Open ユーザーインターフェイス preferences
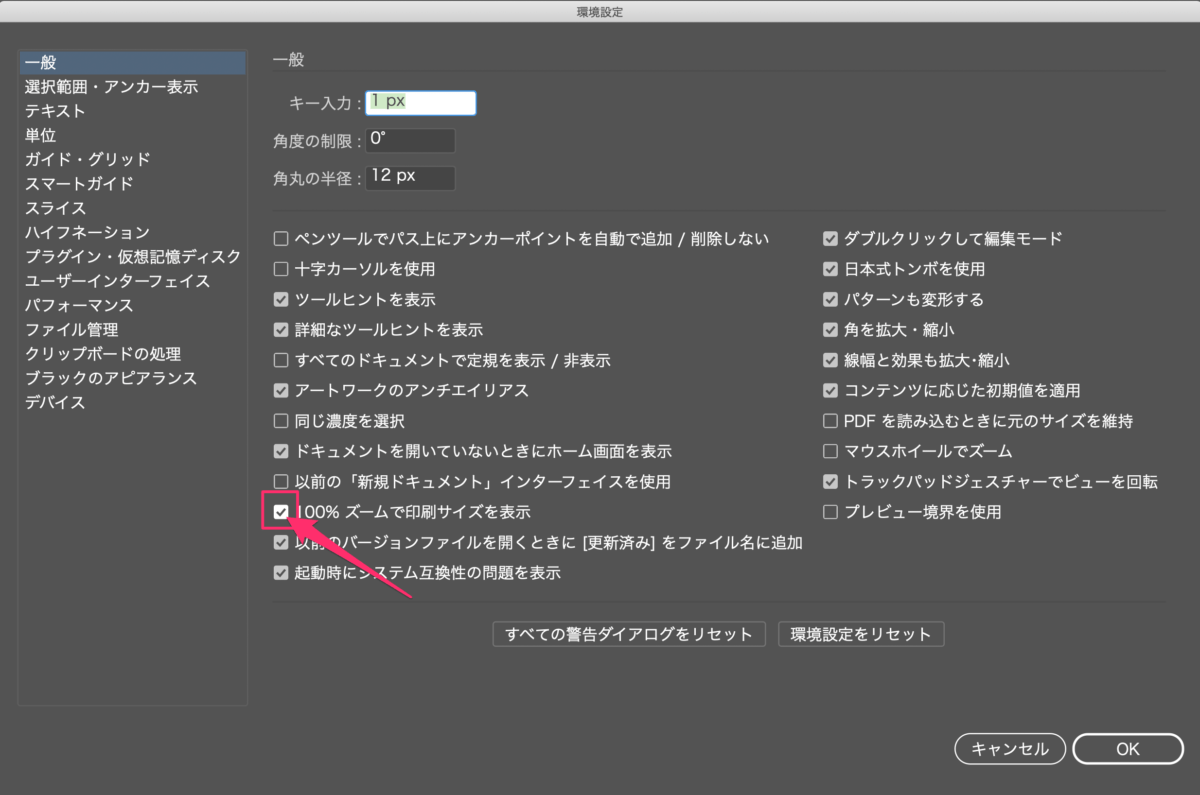The height and width of the screenshot is (795, 1200). click(132, 281)
